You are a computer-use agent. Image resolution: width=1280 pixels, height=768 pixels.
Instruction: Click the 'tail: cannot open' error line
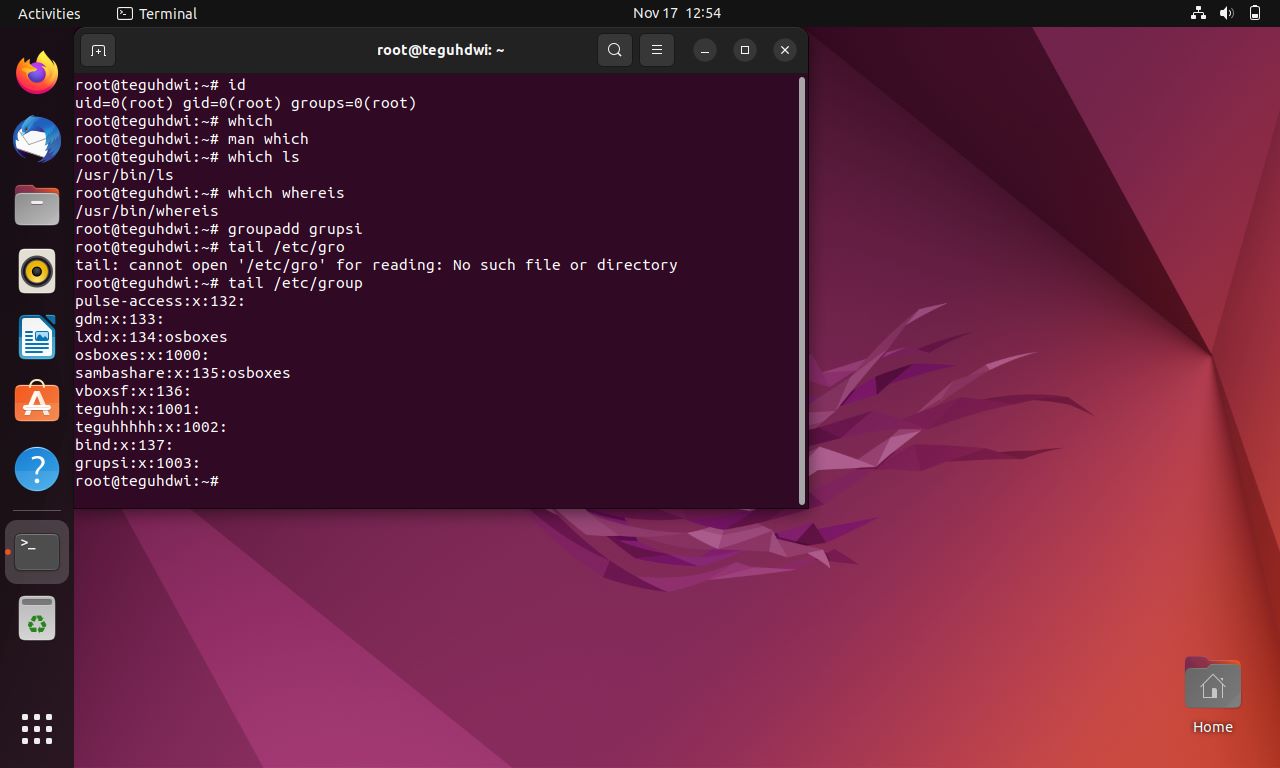[x=376, y=265]
